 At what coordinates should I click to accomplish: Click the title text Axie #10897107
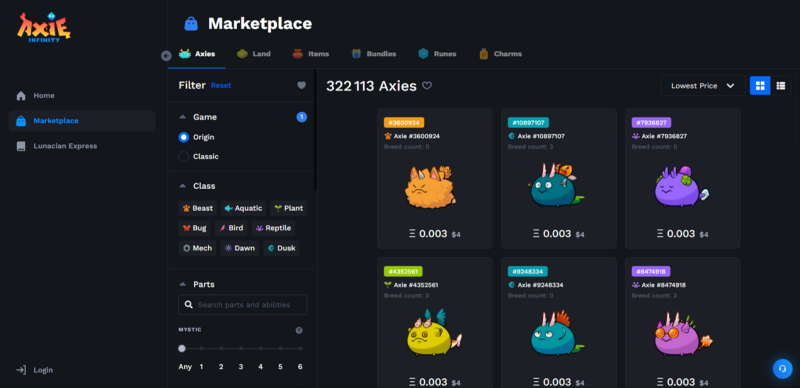pos(541,136)
